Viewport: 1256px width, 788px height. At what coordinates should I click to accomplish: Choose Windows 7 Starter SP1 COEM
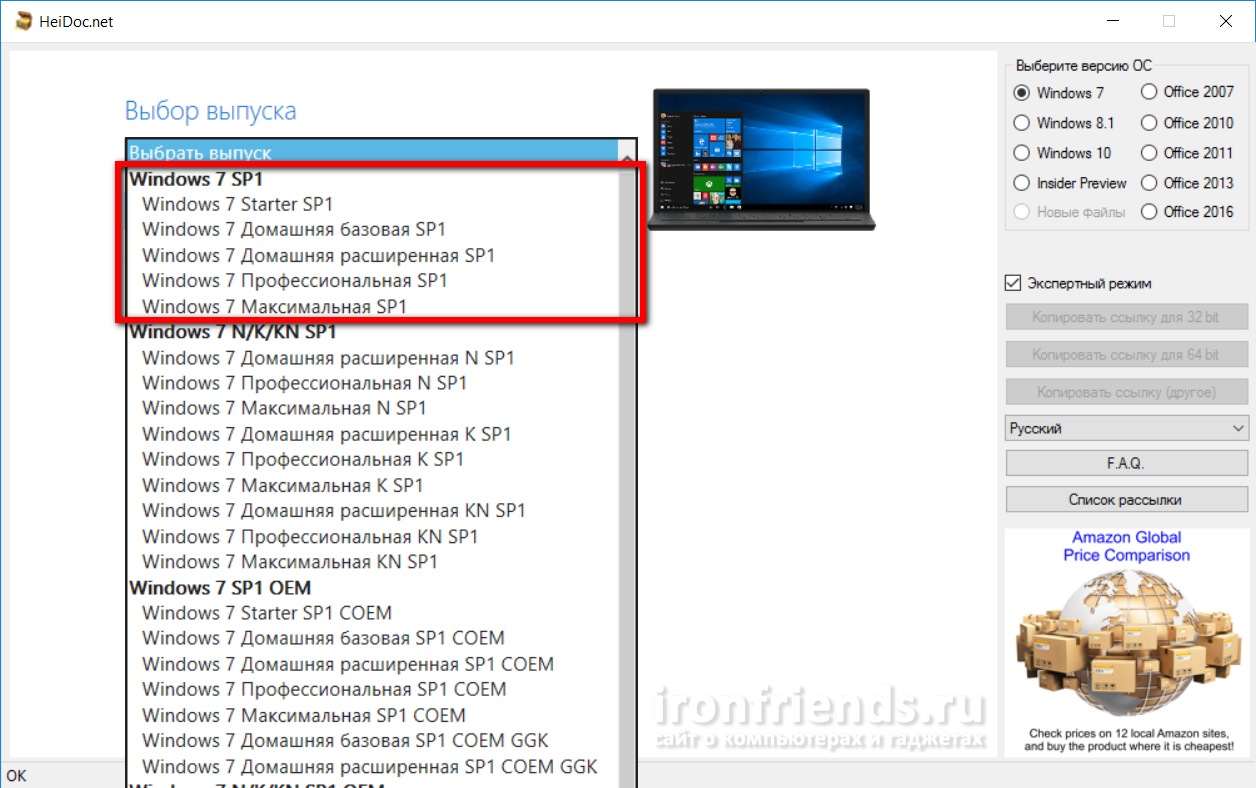(x=372, y=613)
